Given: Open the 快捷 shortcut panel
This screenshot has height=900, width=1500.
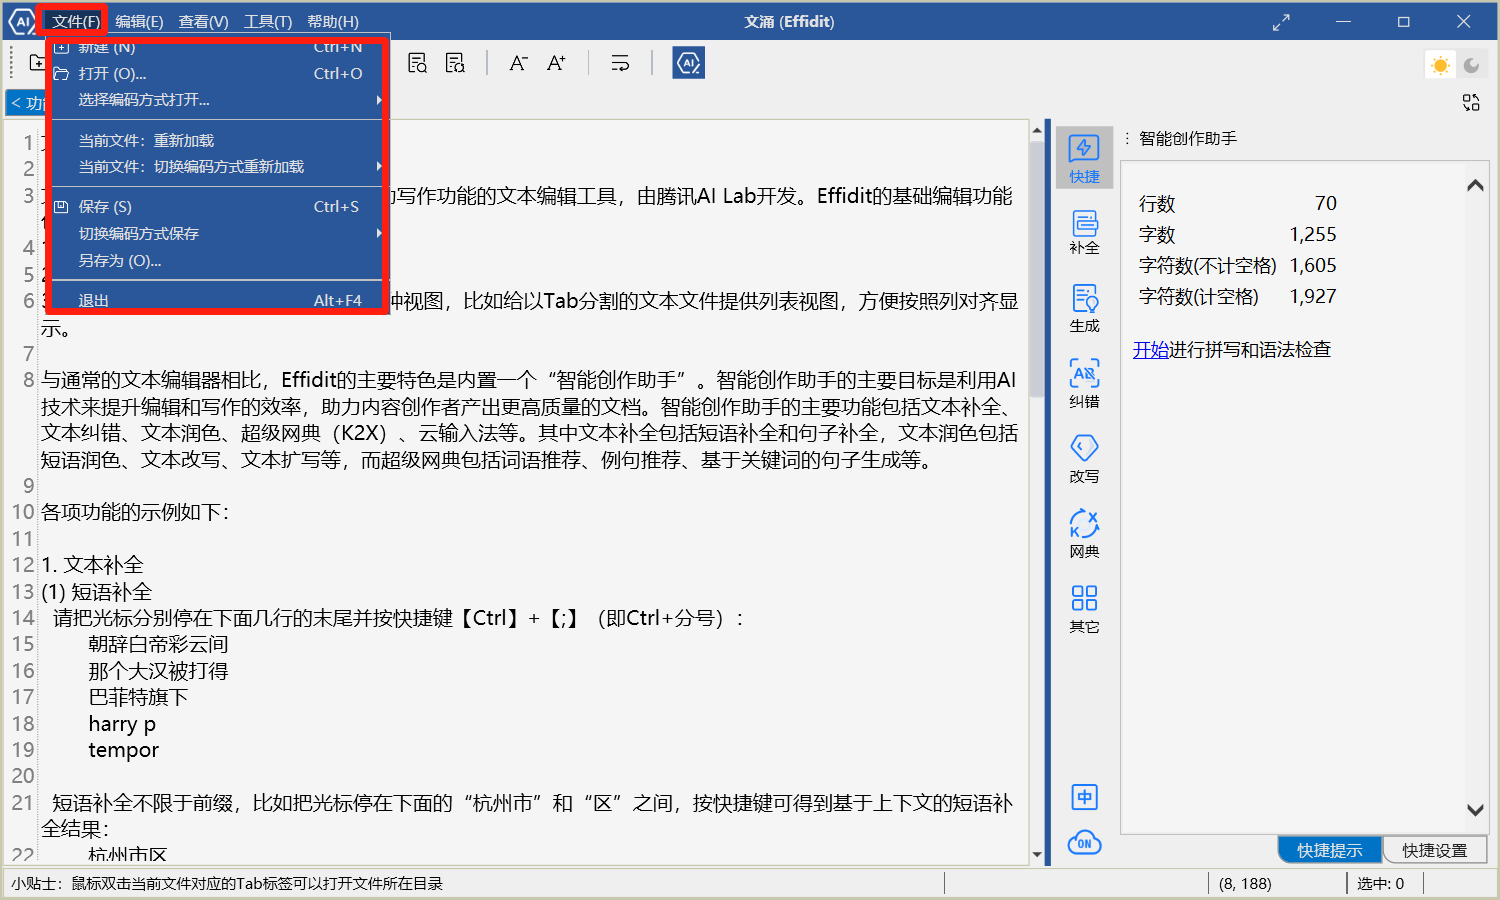Looking at the screenshot, I should pyautogui.click(x=1084, y=159).
